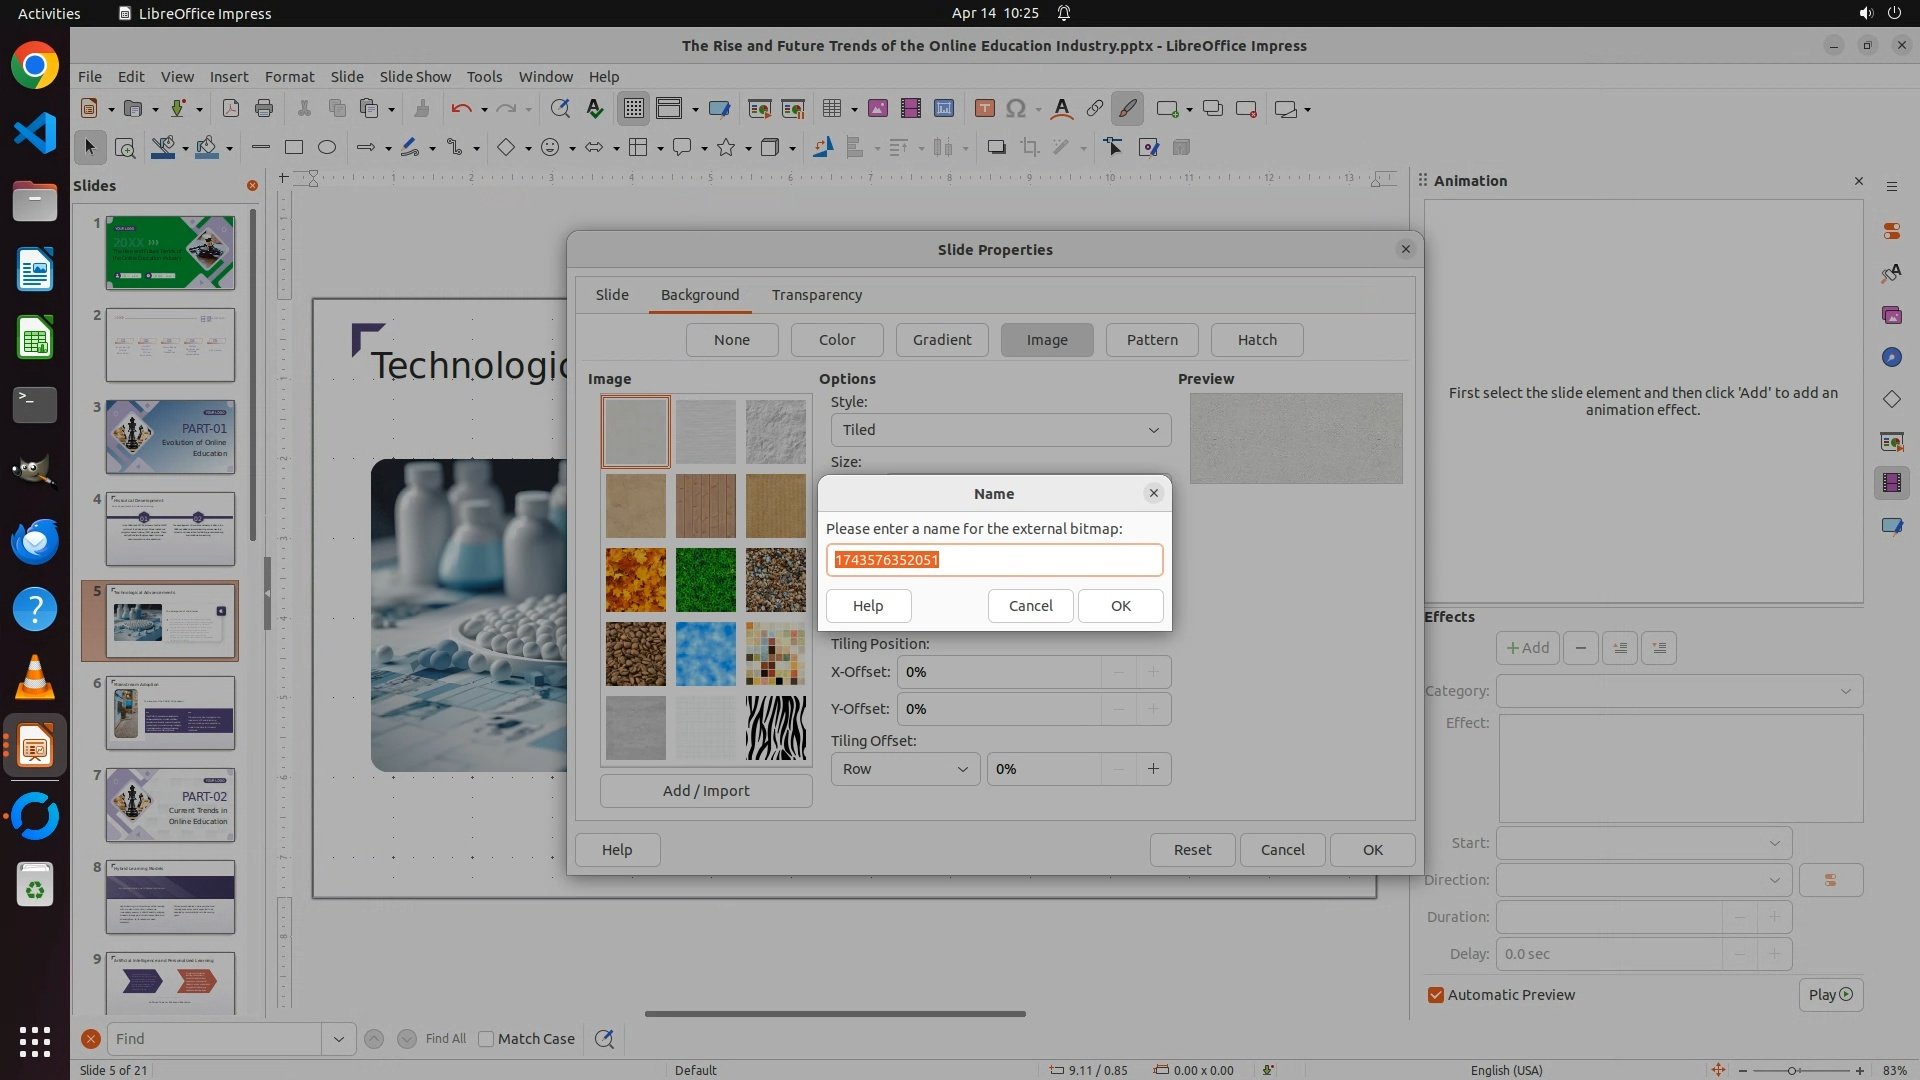Toggle the Automatic Preview checkbox
Screen dimensions: 1920x1080
pyautogui.click(x=1436, y=995)
